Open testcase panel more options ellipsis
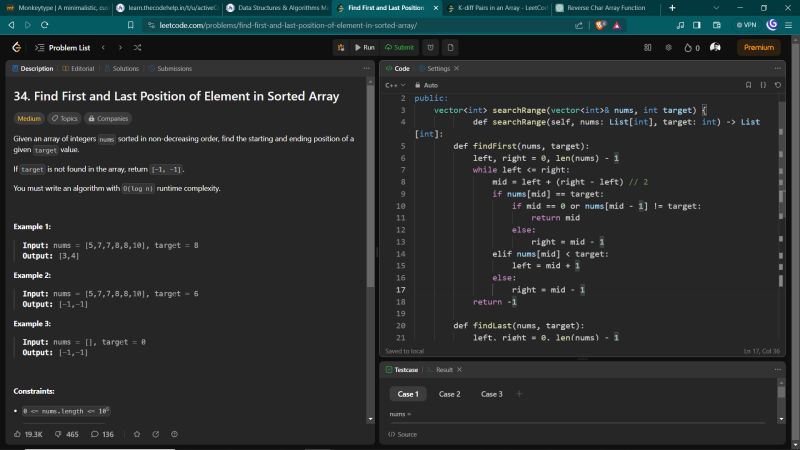800x450 pixels. (778, 370)
